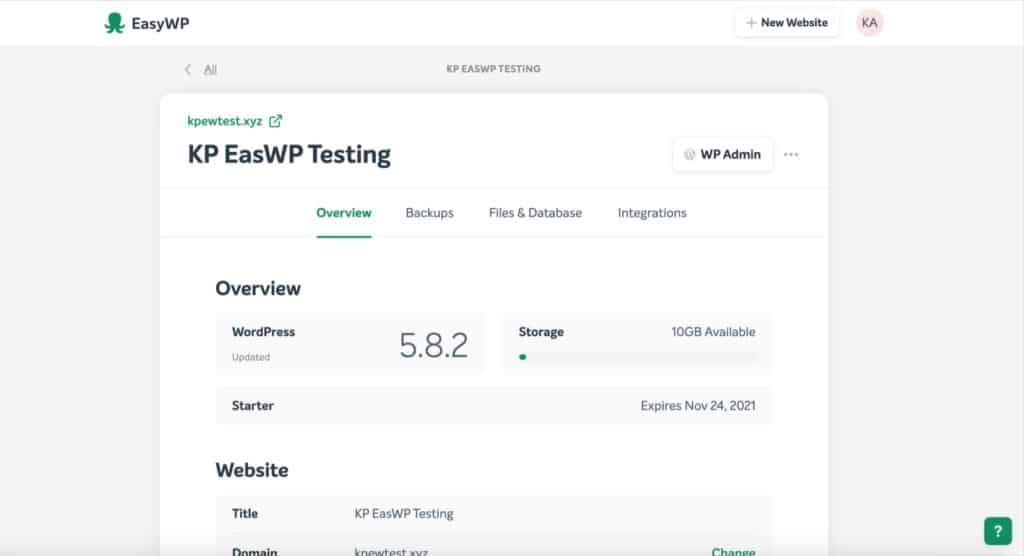Click the Website section heading
The height and width of the screenshot is (556, 1024).
pos(252,470)
